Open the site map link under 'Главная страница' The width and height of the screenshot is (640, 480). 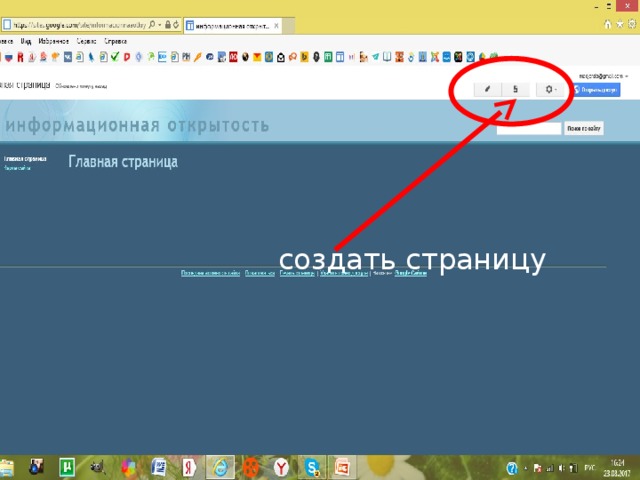tap(18, 168)
